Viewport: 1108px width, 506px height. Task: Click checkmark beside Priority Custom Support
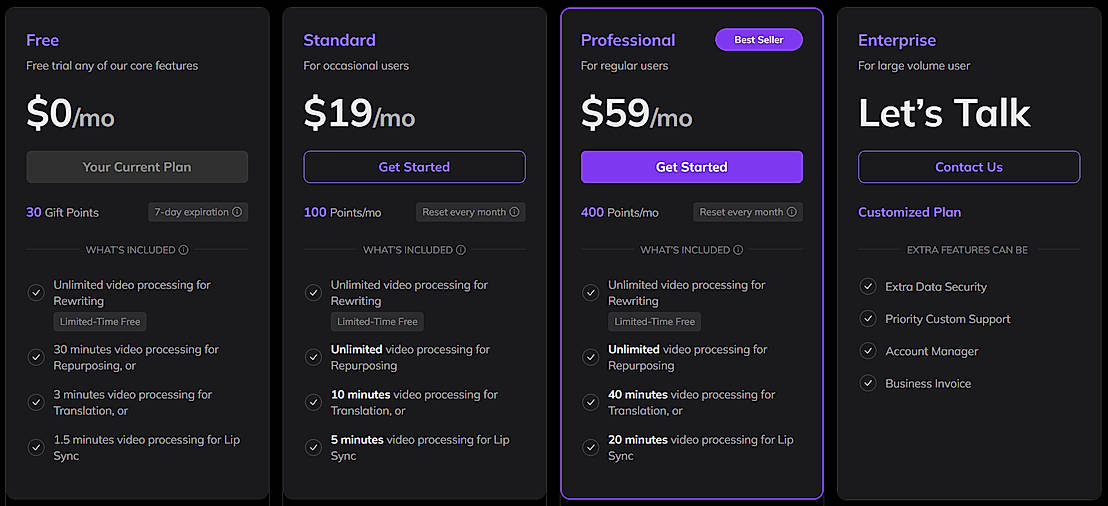coord(867,319)
